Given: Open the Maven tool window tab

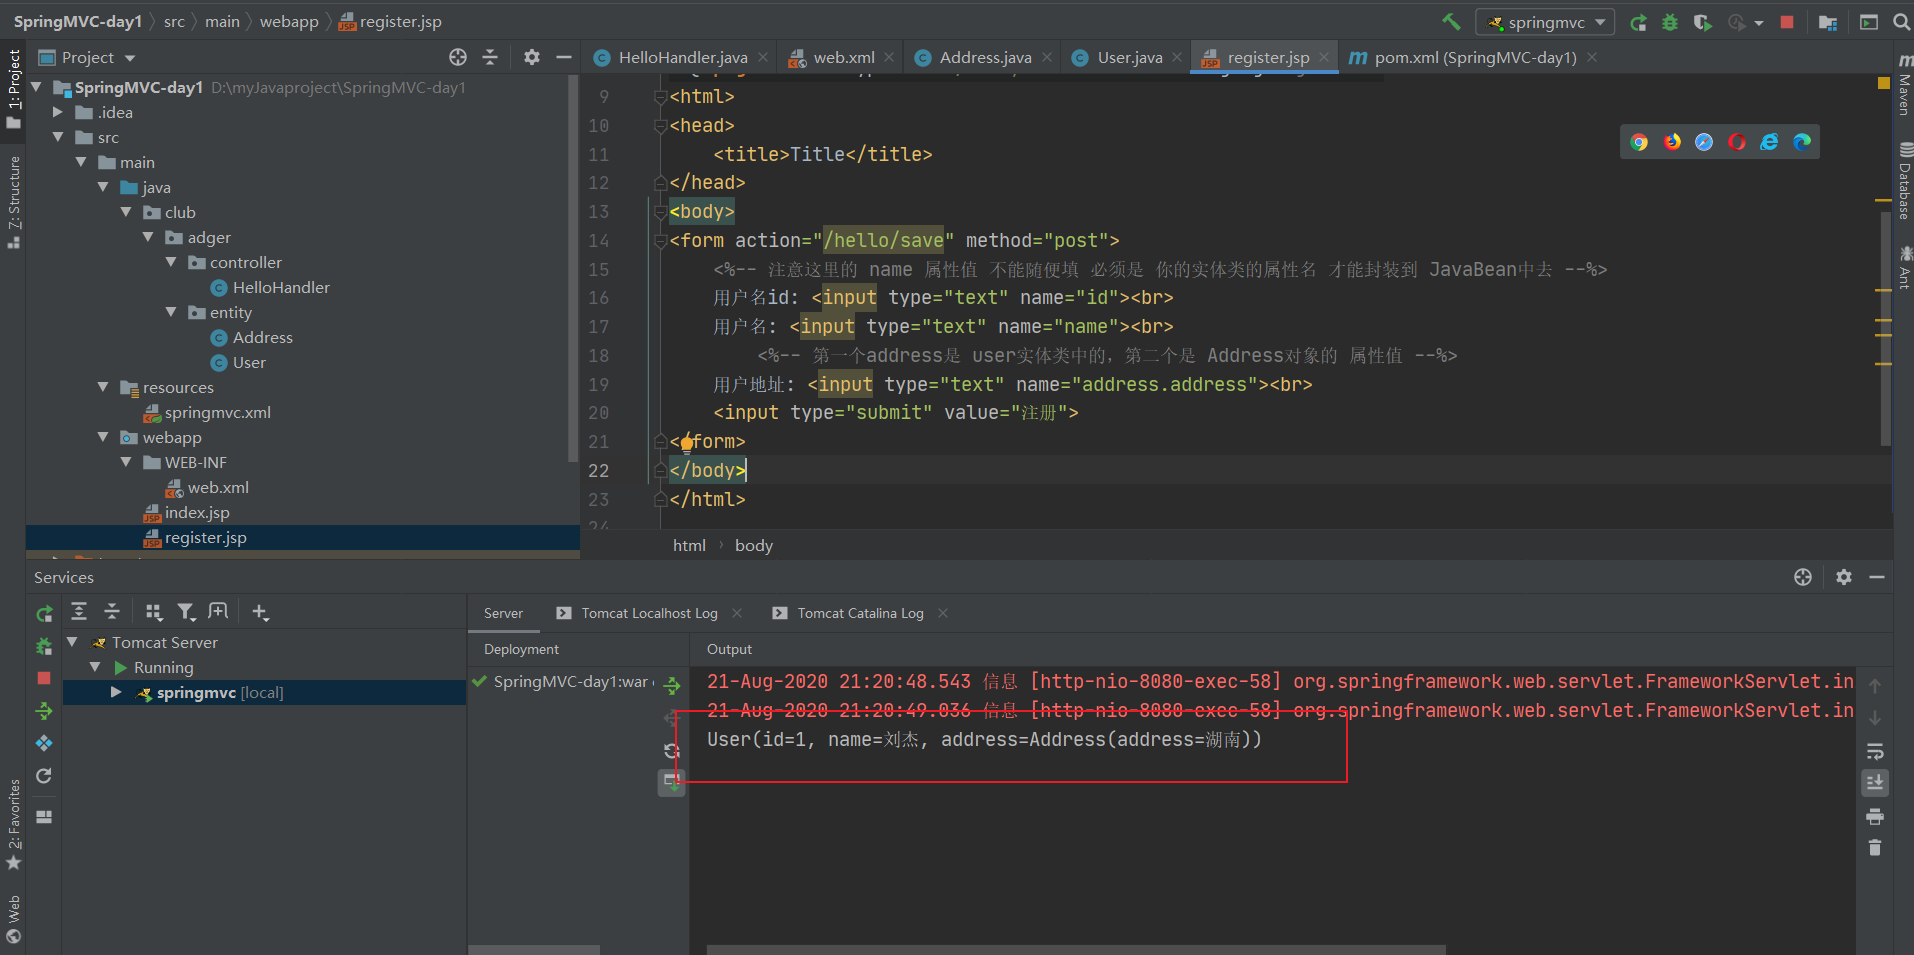Looking at the screenshot, I should (x=1904, y=86).
